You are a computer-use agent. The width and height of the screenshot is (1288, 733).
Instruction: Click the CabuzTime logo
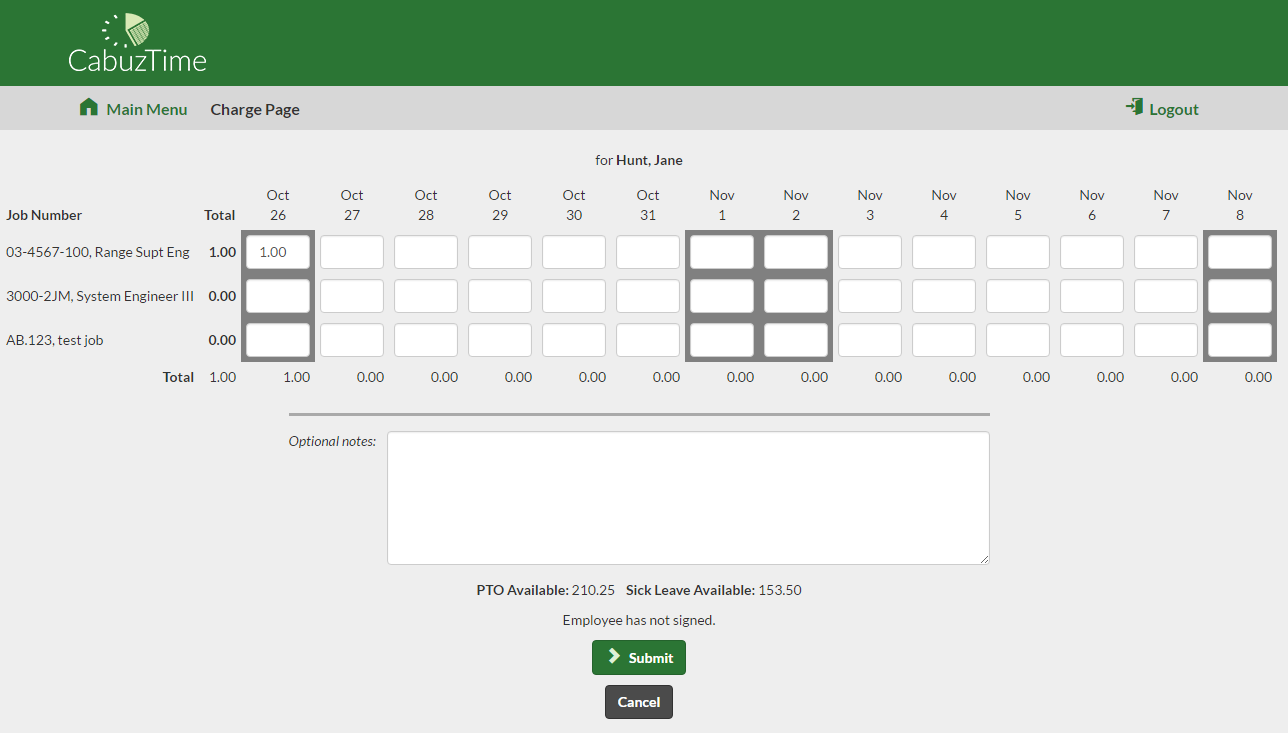coord(137,45)
